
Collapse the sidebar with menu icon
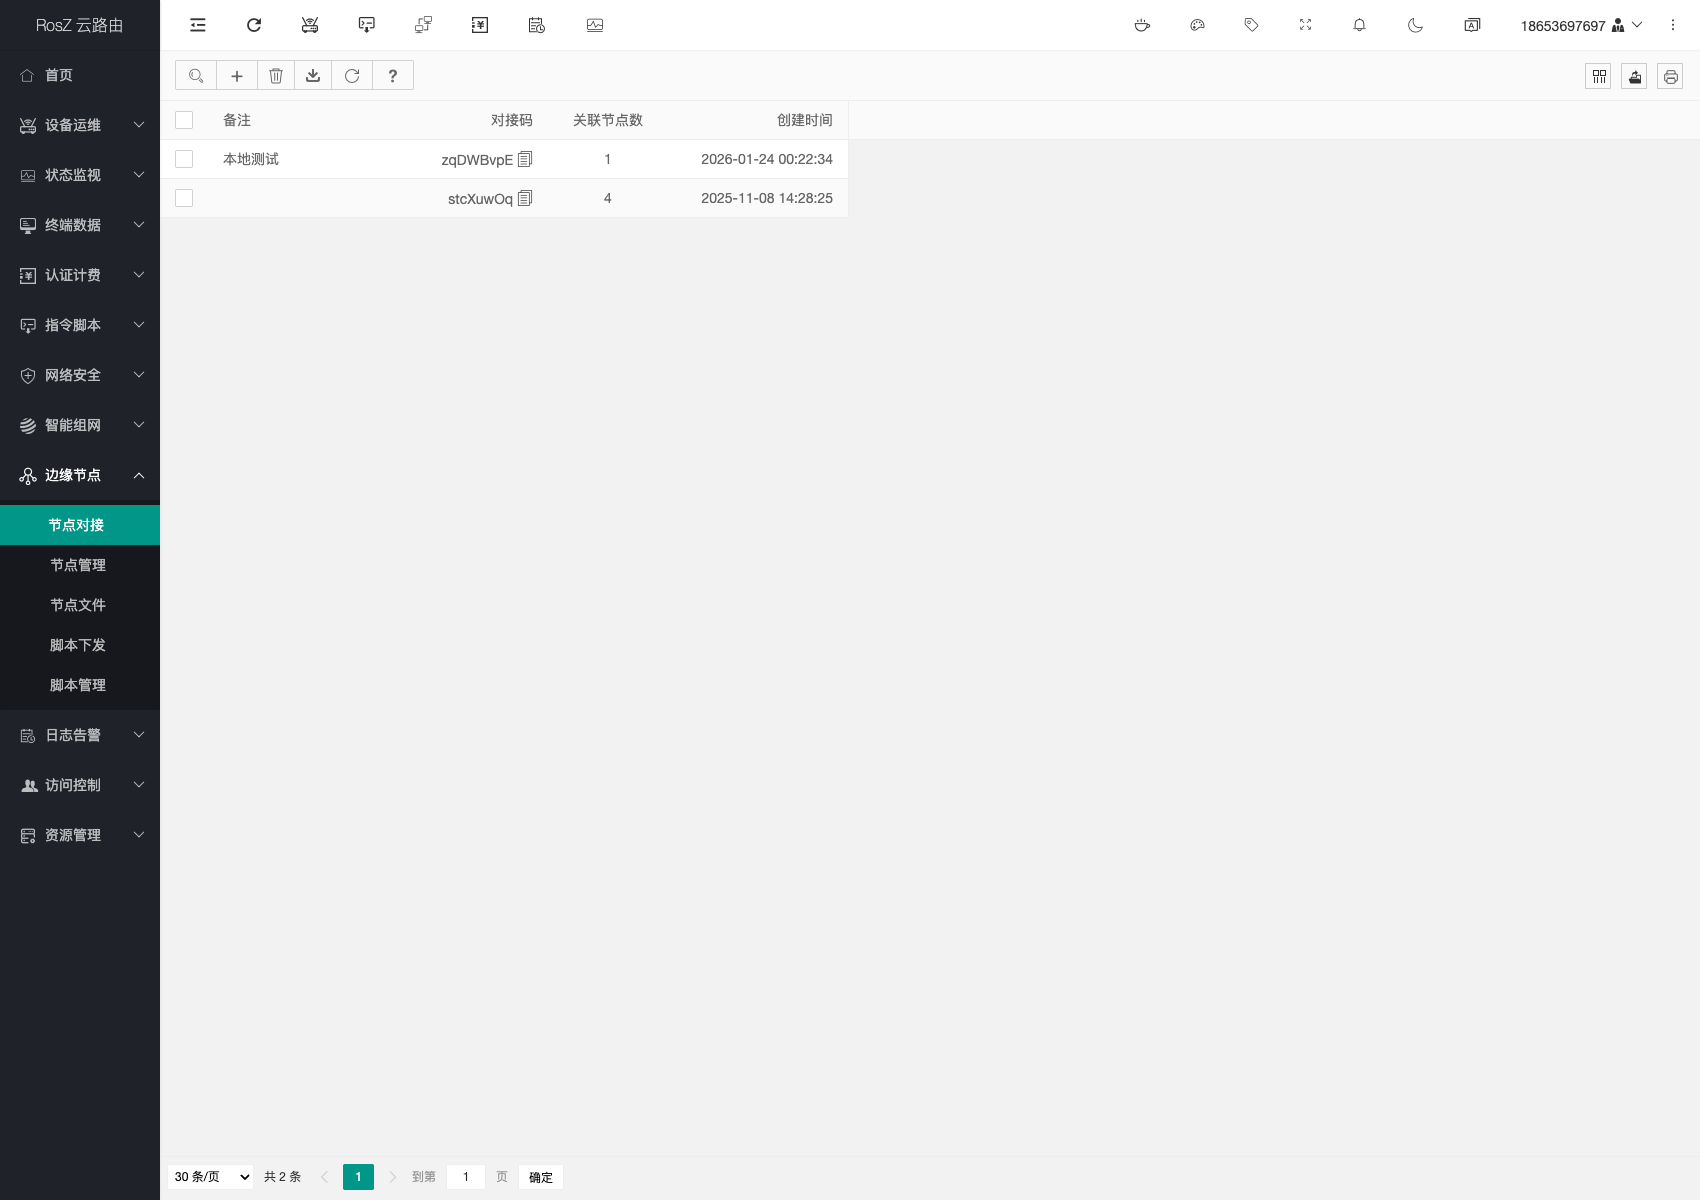pyautogui.click(x=198, y=25)
